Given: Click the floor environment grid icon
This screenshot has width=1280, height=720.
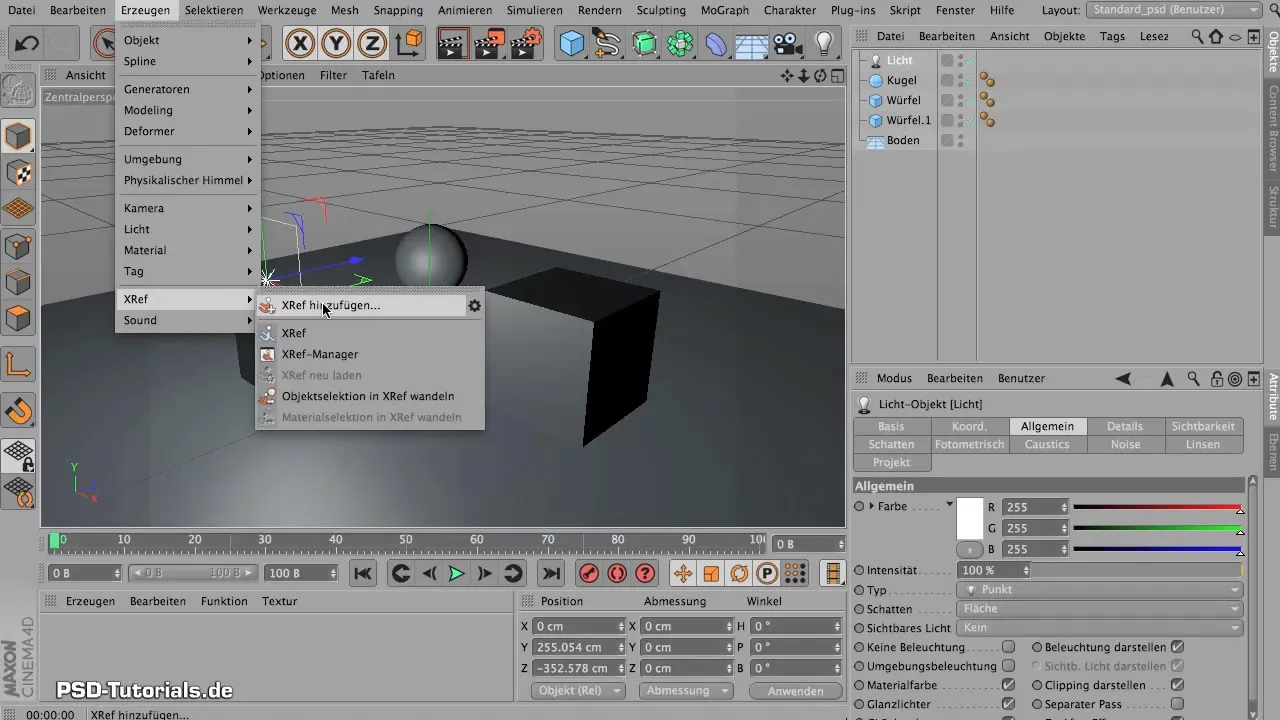Looking at the screenshot, I should point(752,43).
